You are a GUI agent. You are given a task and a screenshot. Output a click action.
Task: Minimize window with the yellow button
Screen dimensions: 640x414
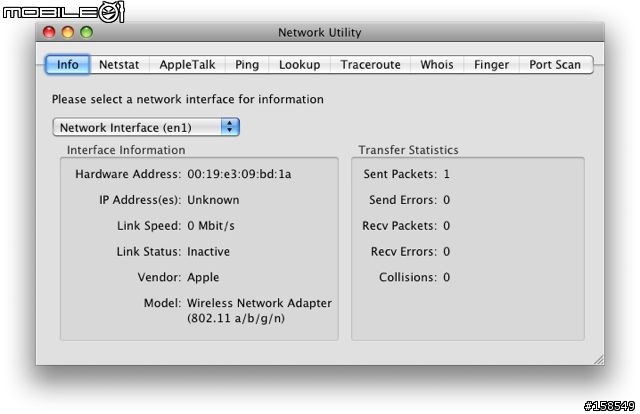68,32
